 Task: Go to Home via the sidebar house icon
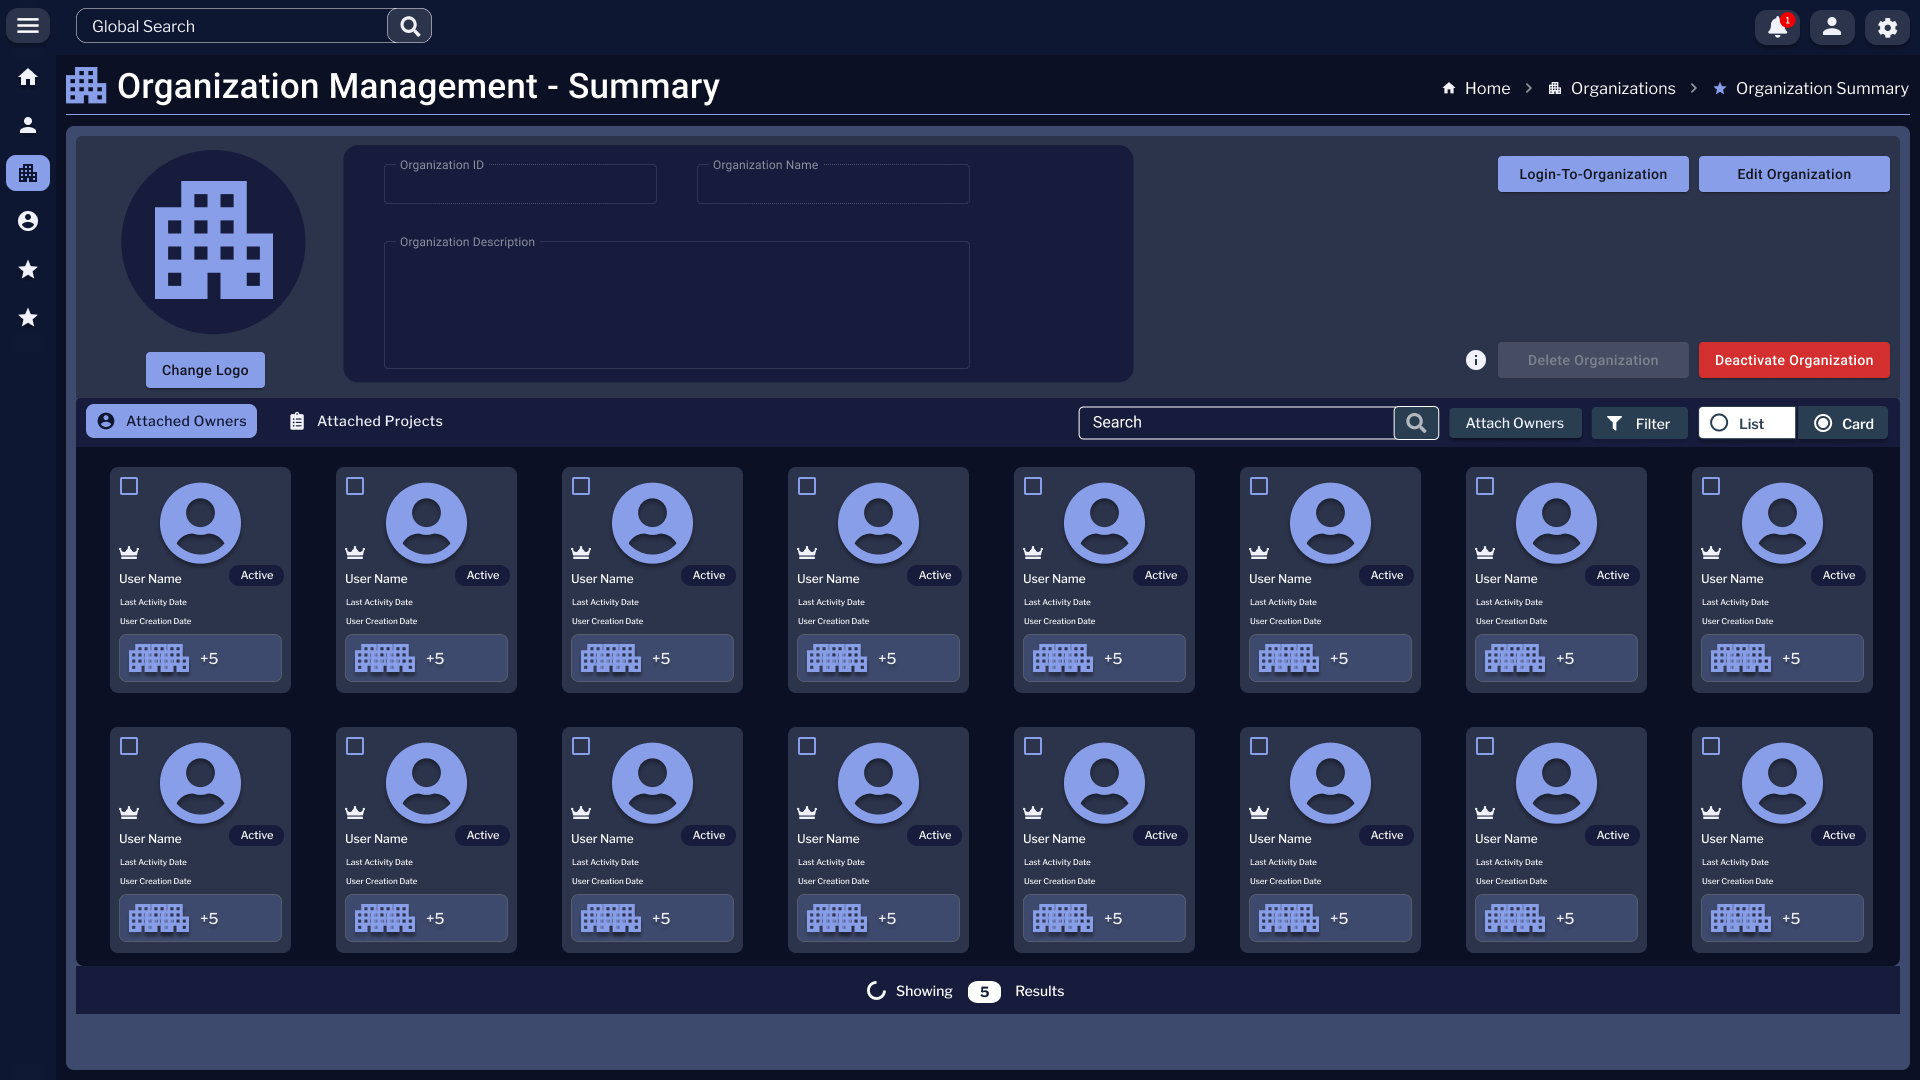[28, 77]
